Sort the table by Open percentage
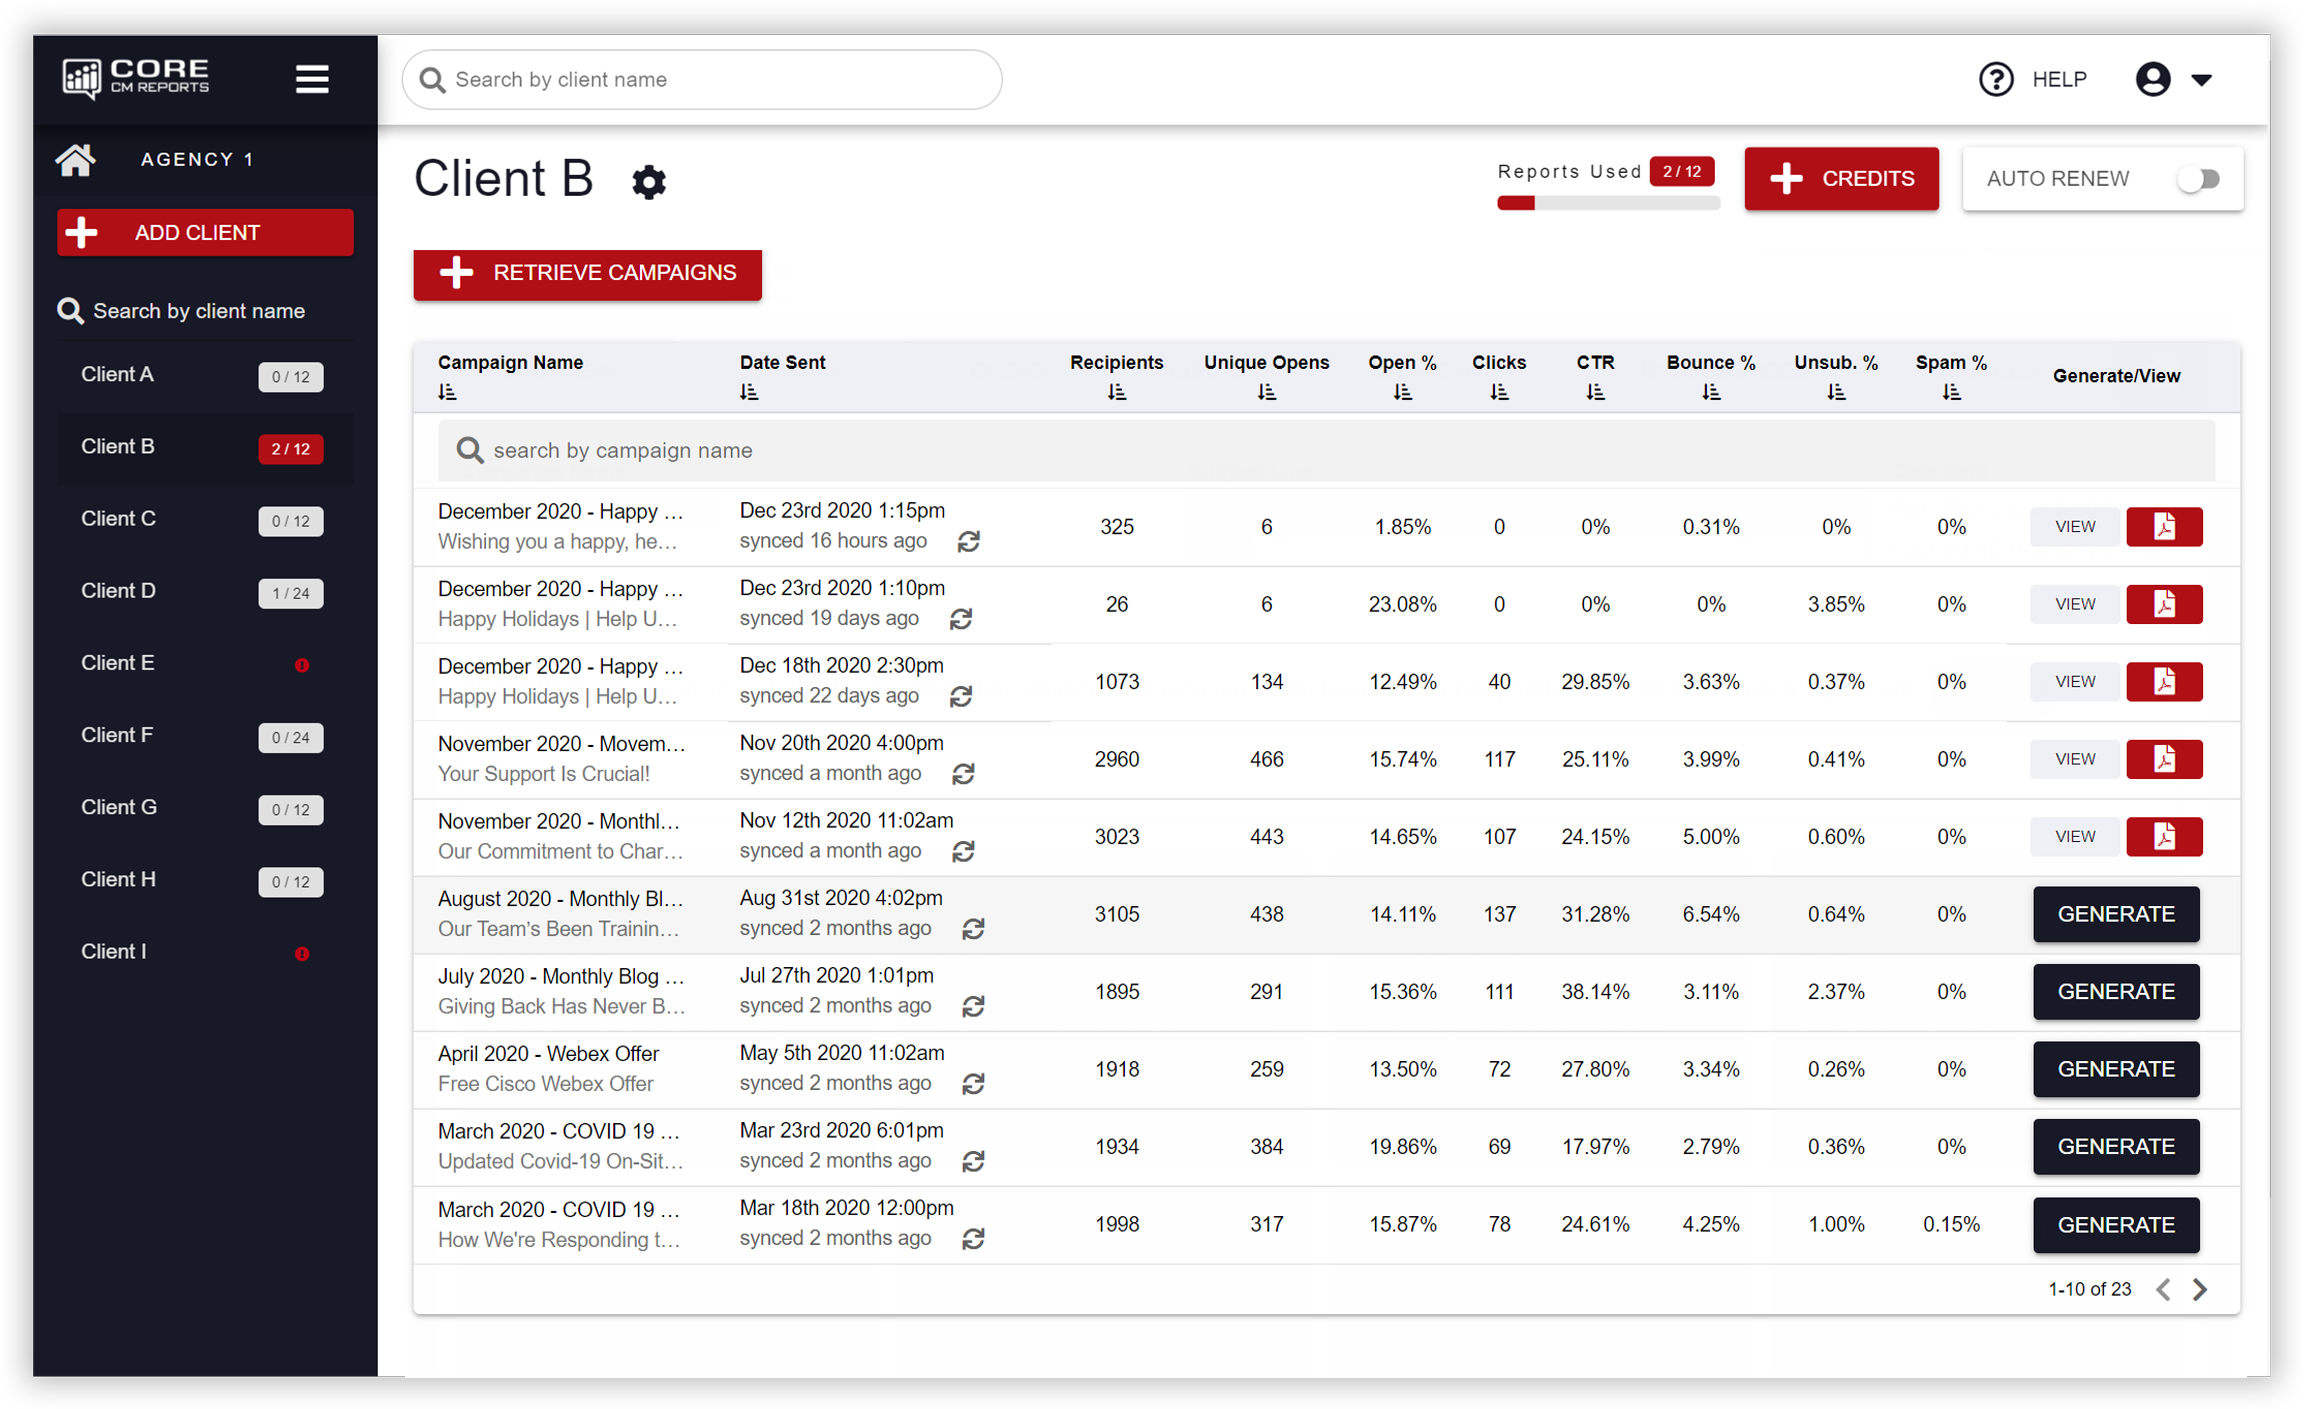 tap(1402, 391)
